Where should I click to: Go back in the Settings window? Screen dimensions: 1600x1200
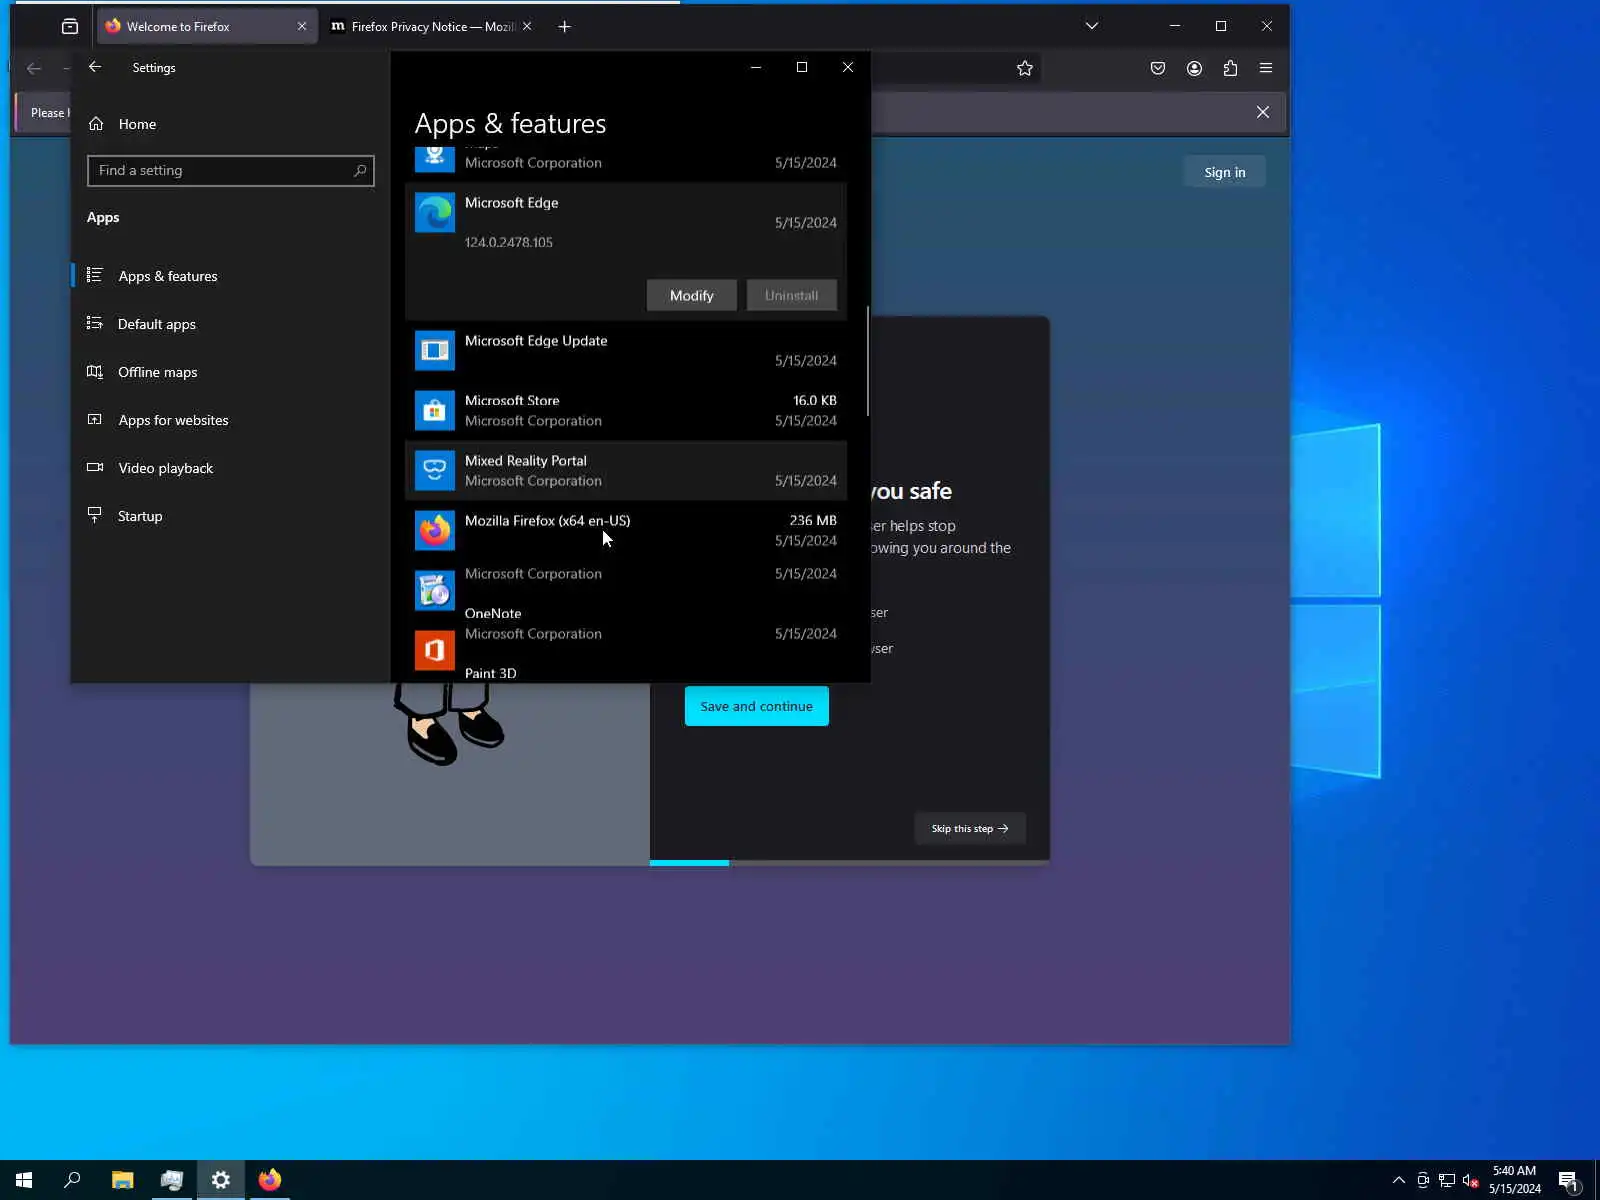95,67
